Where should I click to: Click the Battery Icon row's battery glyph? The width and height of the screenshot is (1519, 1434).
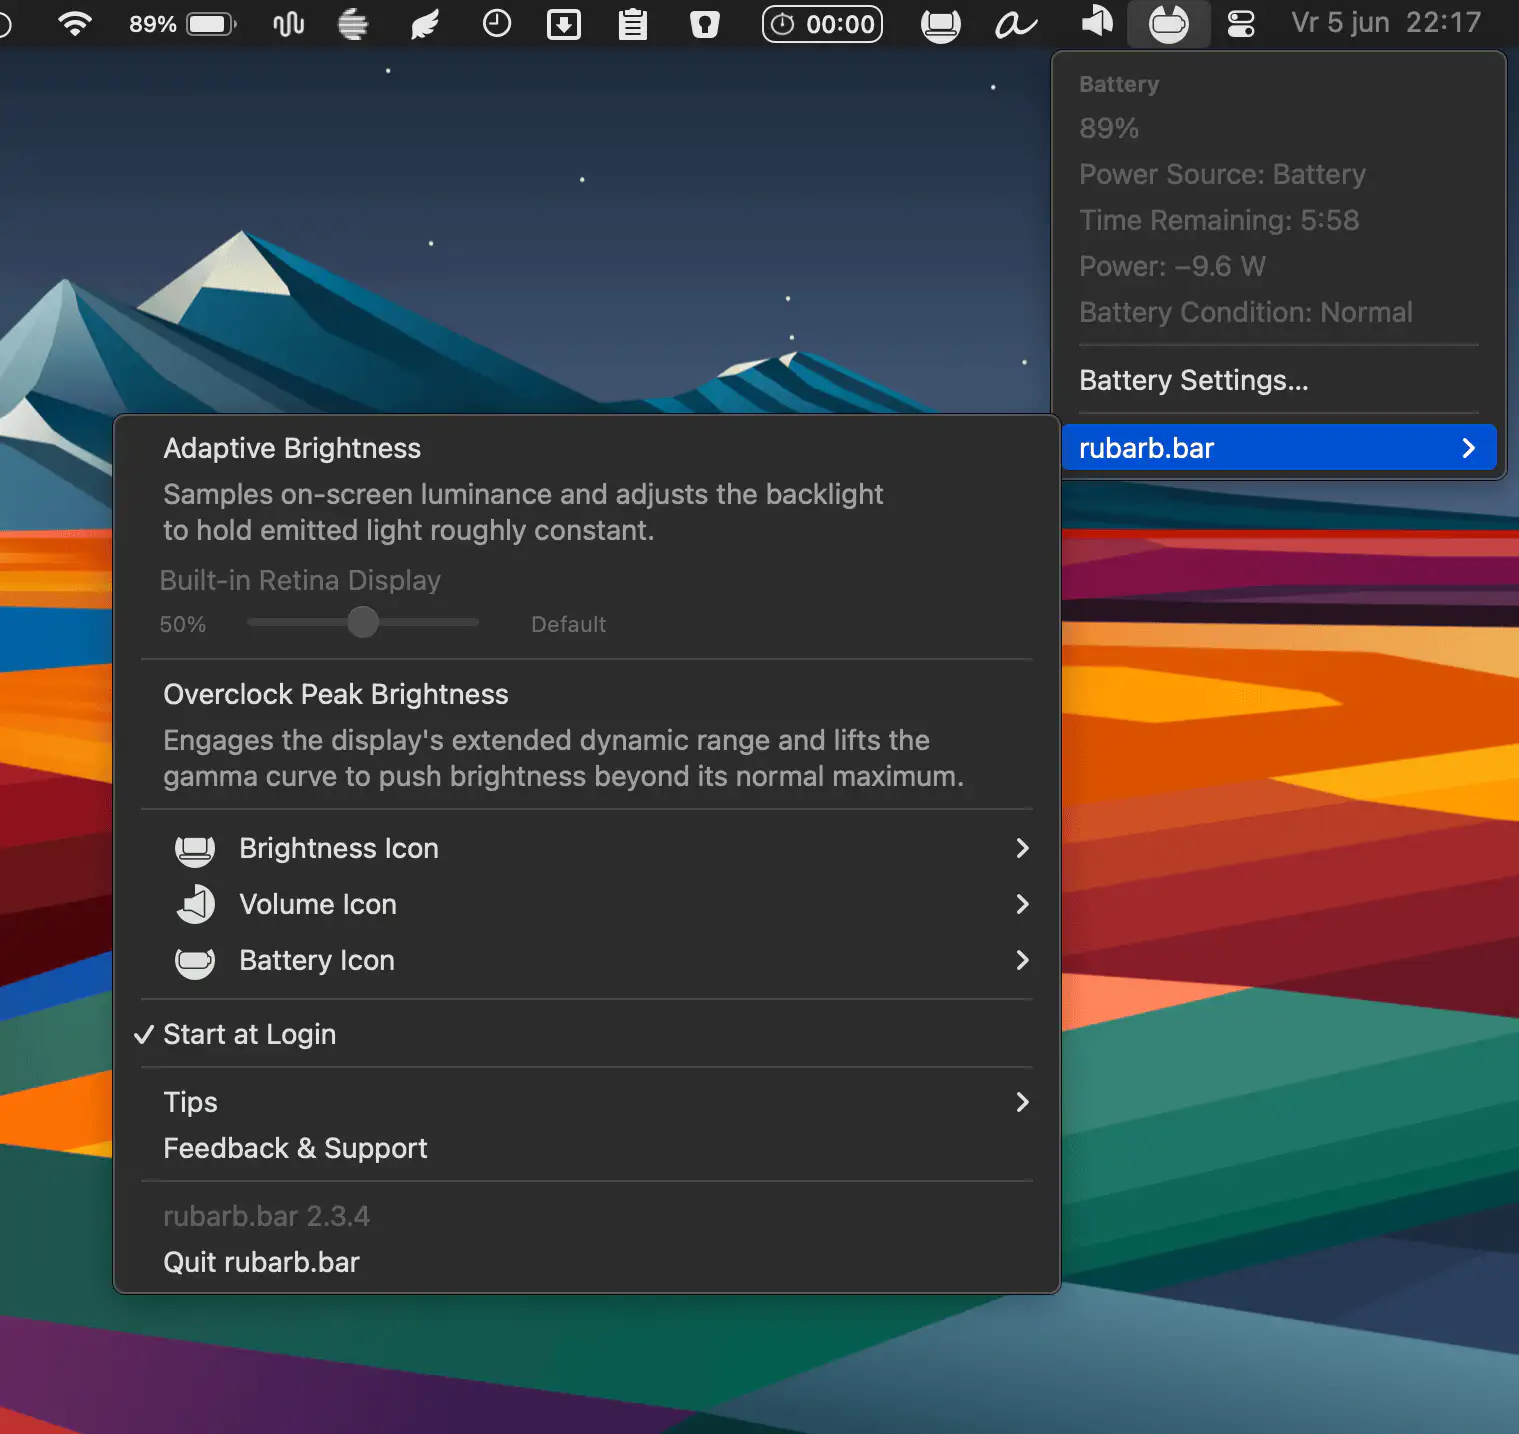(x=195, y=961)
